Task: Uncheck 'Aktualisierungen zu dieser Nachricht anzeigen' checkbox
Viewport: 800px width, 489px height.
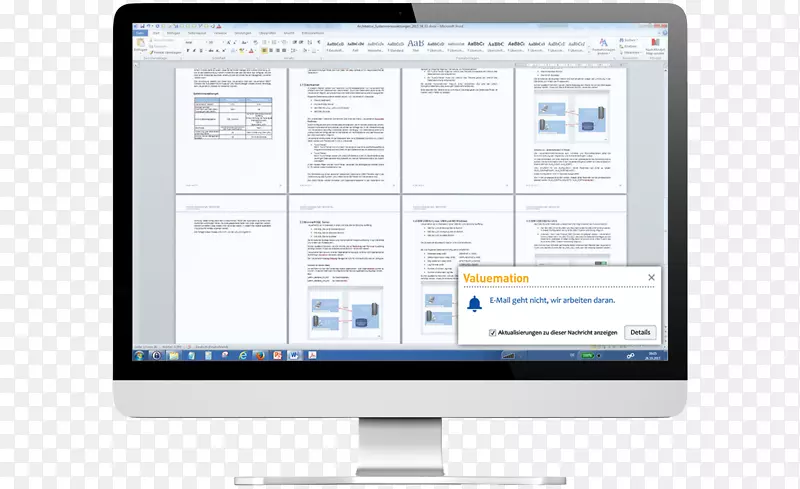Action: (x=492, y=333)
